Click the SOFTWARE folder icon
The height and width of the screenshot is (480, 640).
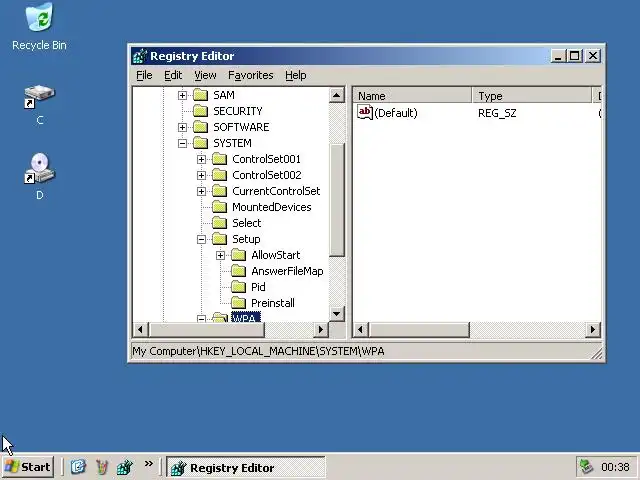pyautogui.click(x=200, y=127)
